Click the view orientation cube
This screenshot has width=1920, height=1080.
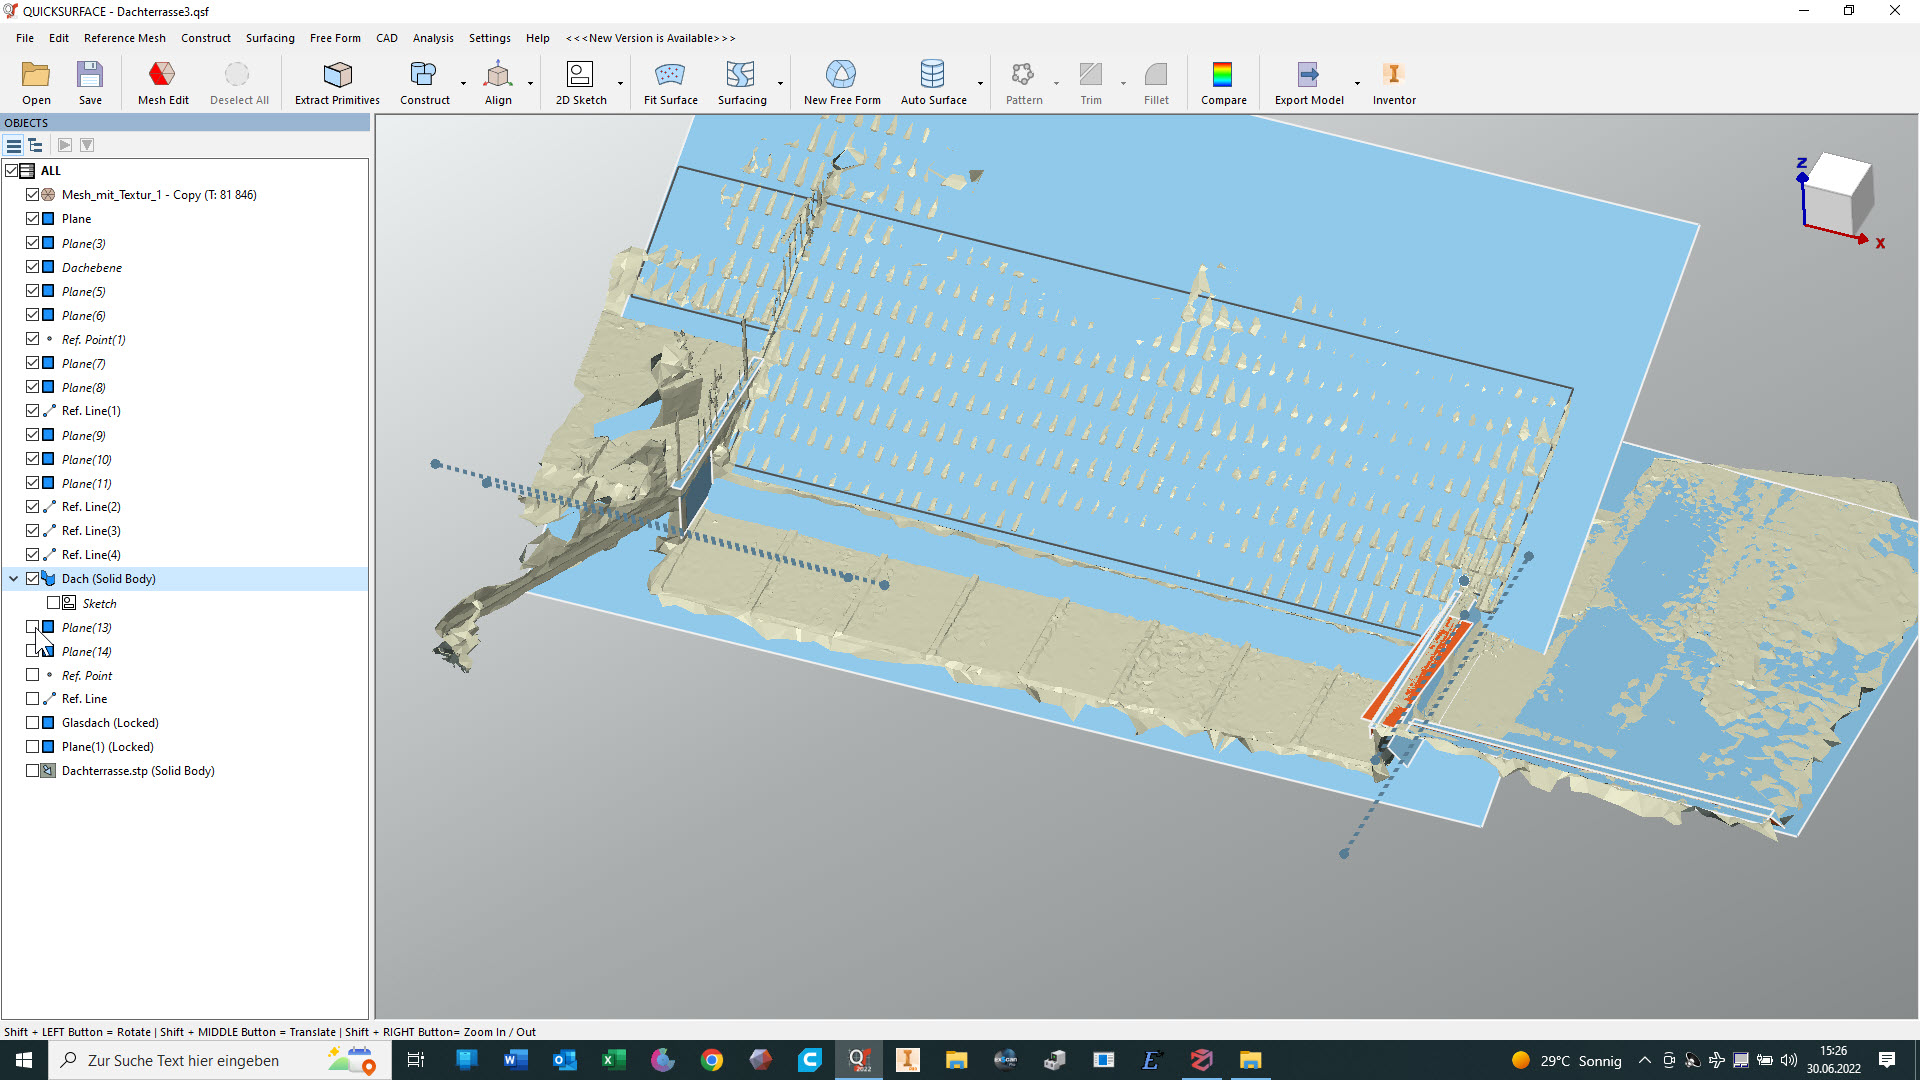coord(1838,192)
